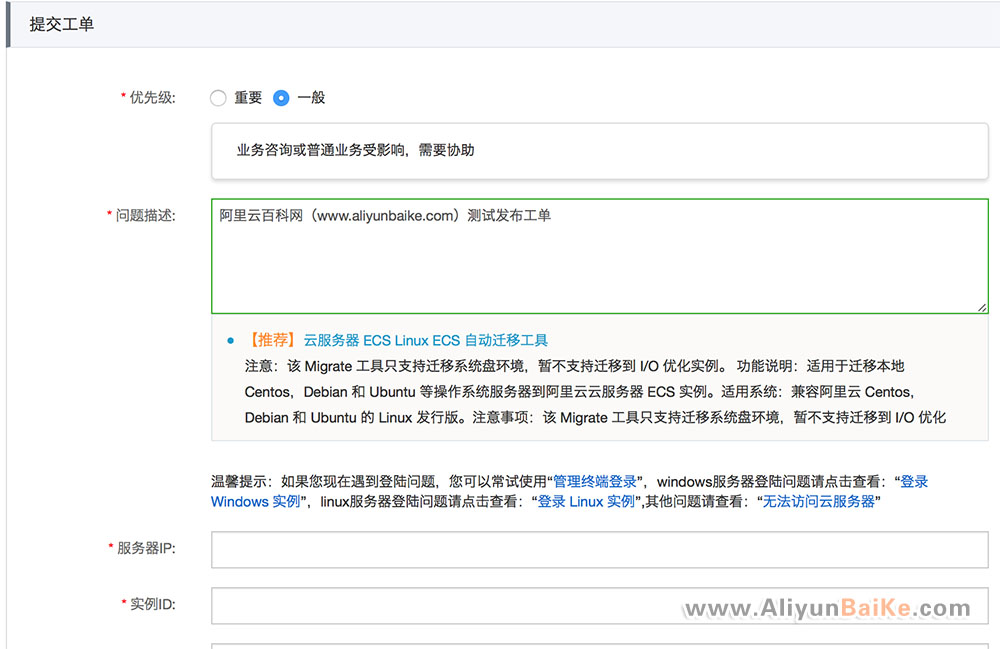Click inside the 问题描述 text area
Image resolution: width=1000 pixels, height=649 pixels.
[599, 256]
